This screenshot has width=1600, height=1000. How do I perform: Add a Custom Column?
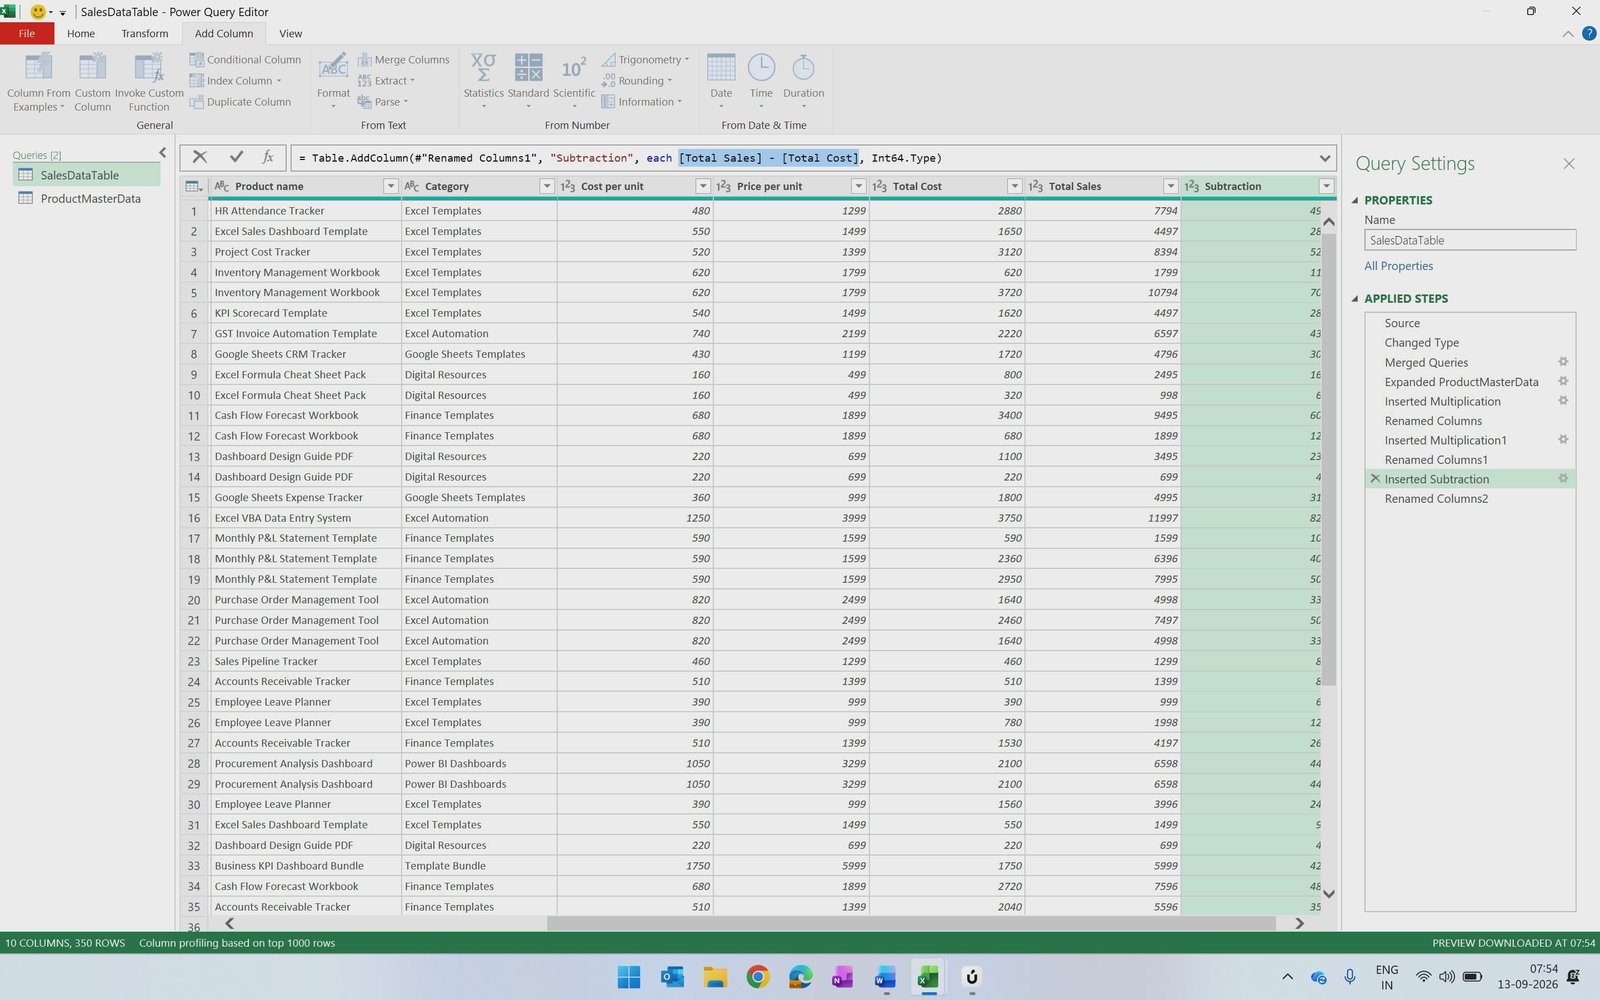point(92,83)
